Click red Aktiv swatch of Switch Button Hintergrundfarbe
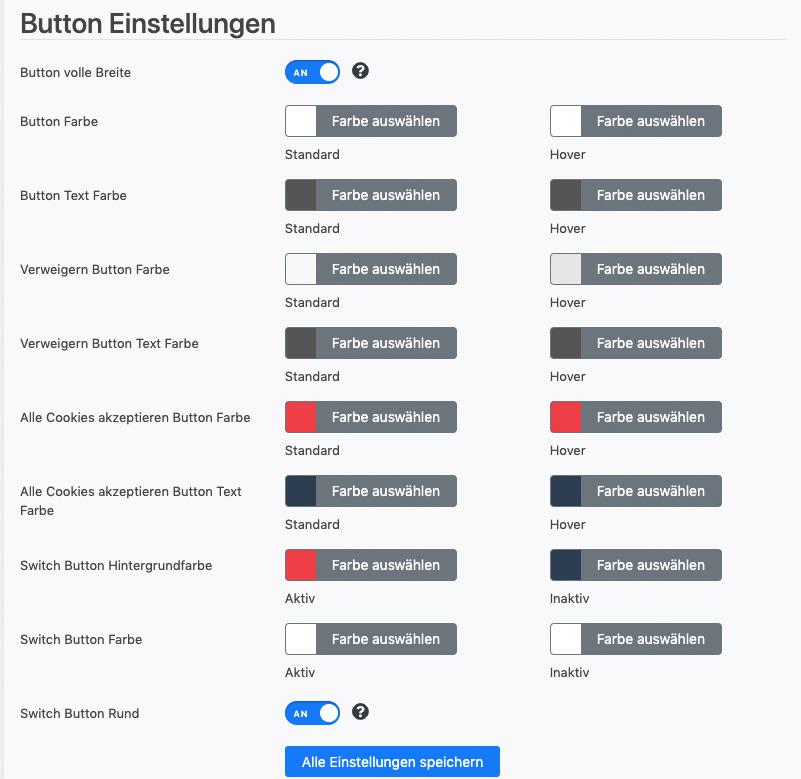Viewport: 801px width, 779px height. [301, 565]
